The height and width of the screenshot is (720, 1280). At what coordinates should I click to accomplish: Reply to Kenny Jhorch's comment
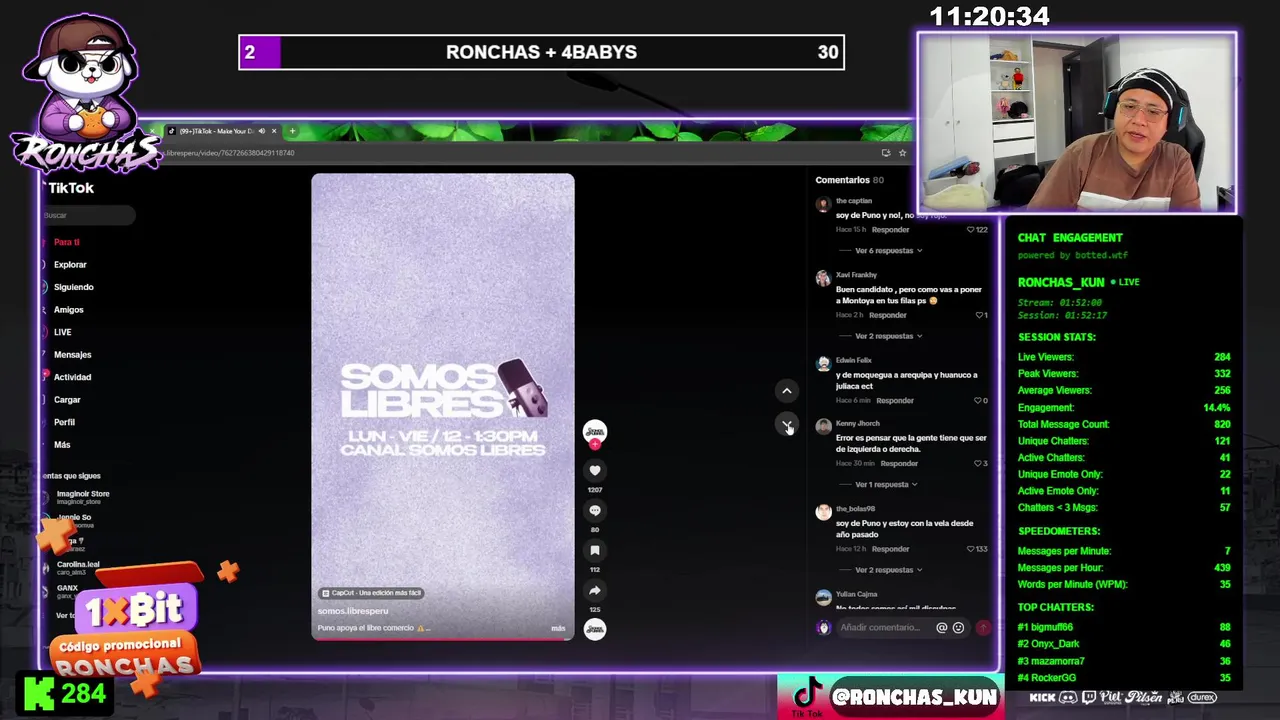[898, 464]
